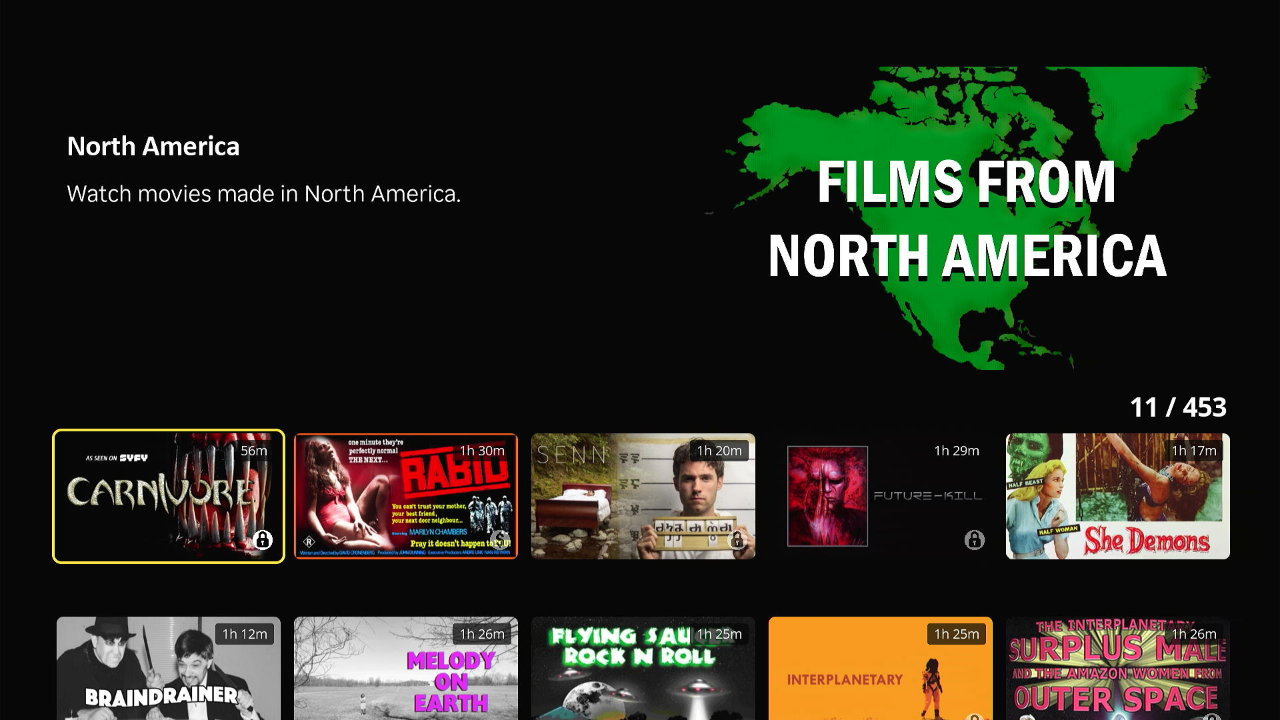The image size is (1280, 720).
Task: Click "Watch movies made in North America." description
Action: 264,193
